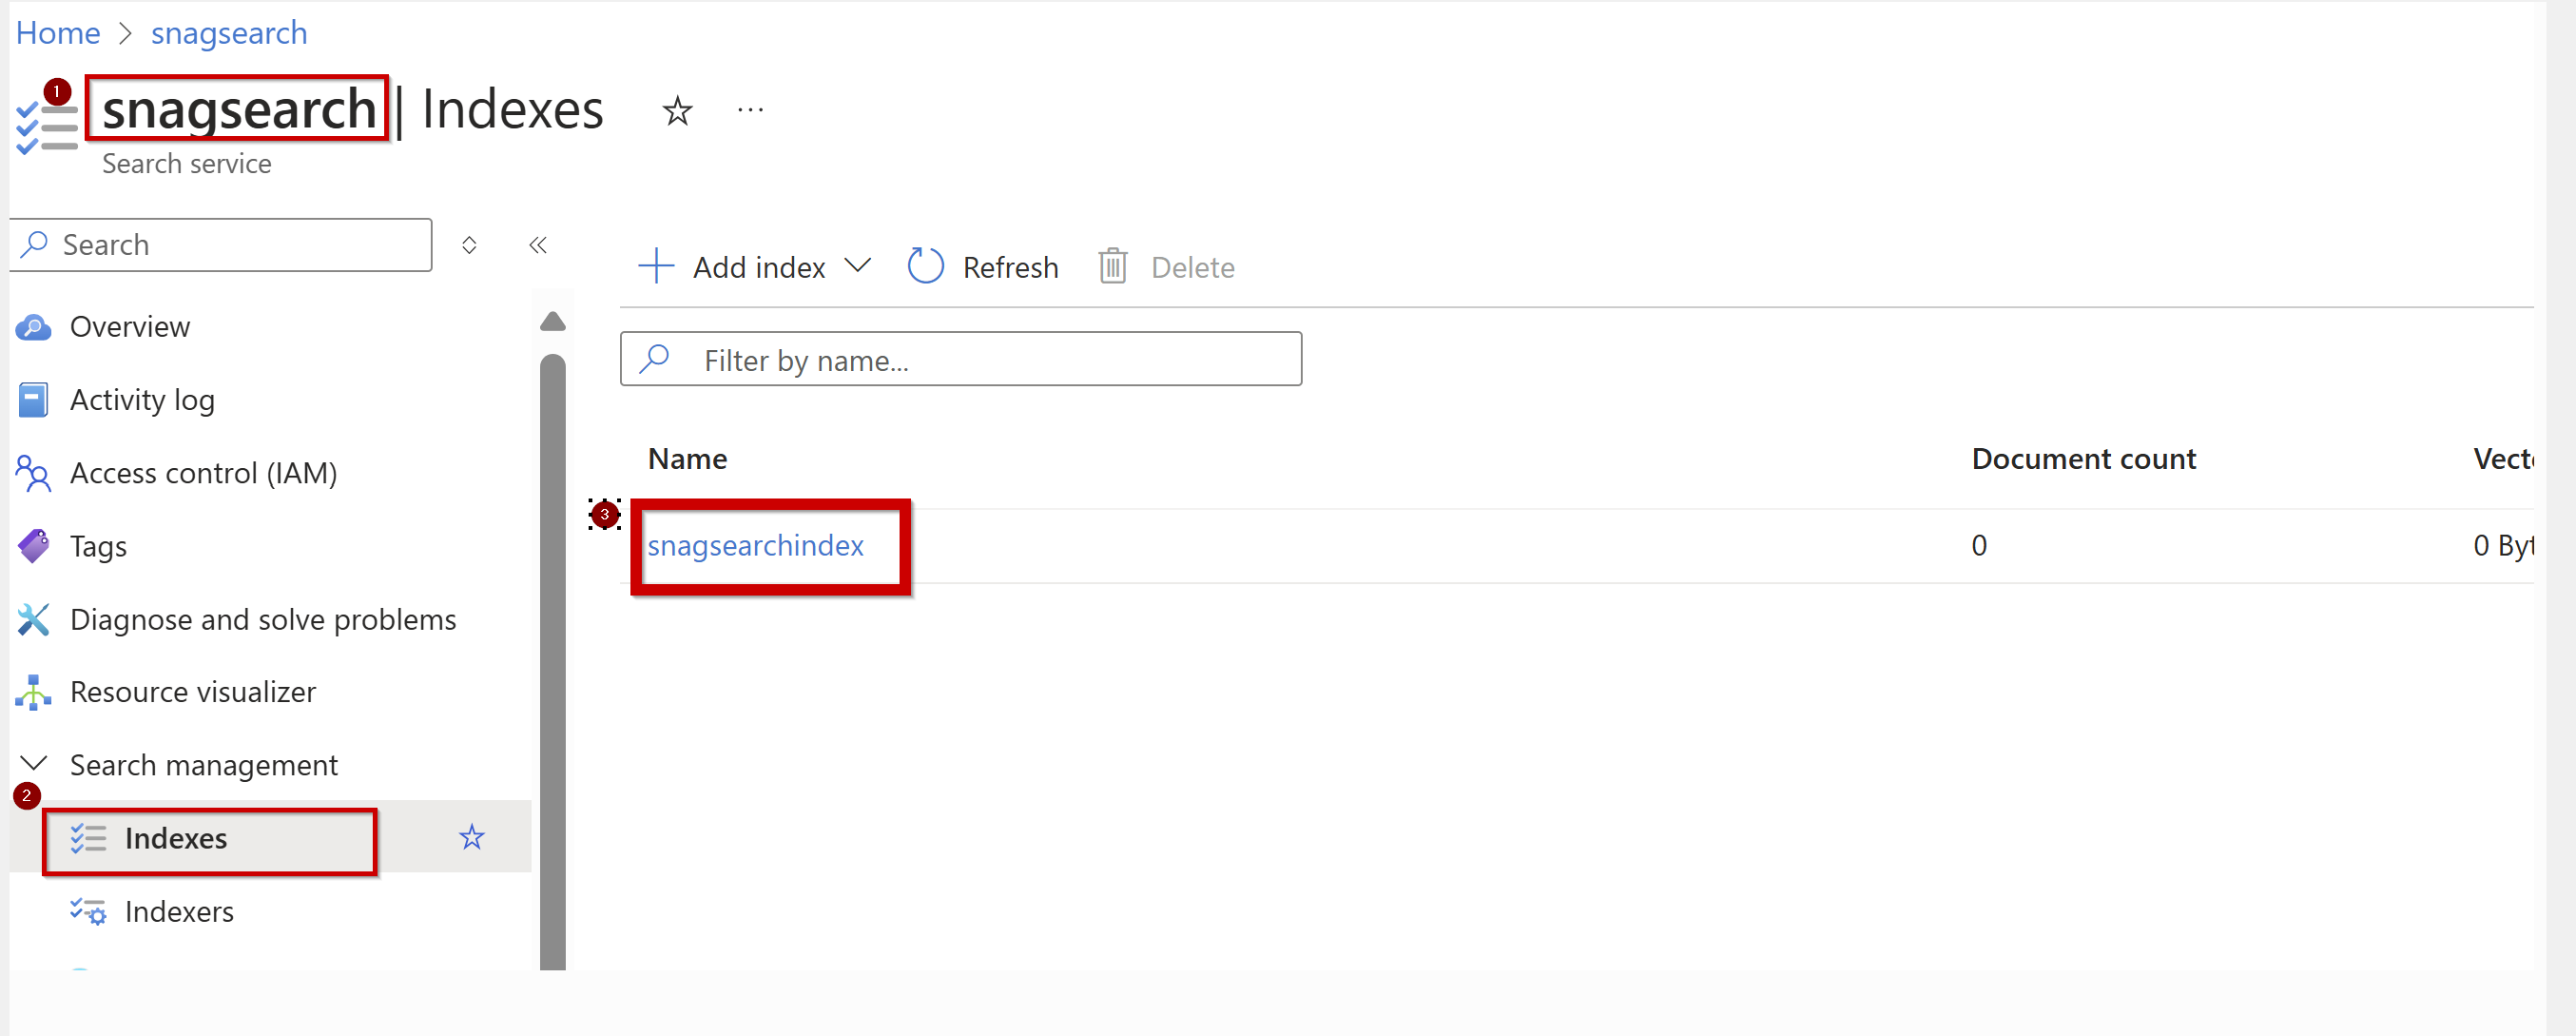
Task: Click the Resource visualizer hierarchy icon
Action: 33,692
